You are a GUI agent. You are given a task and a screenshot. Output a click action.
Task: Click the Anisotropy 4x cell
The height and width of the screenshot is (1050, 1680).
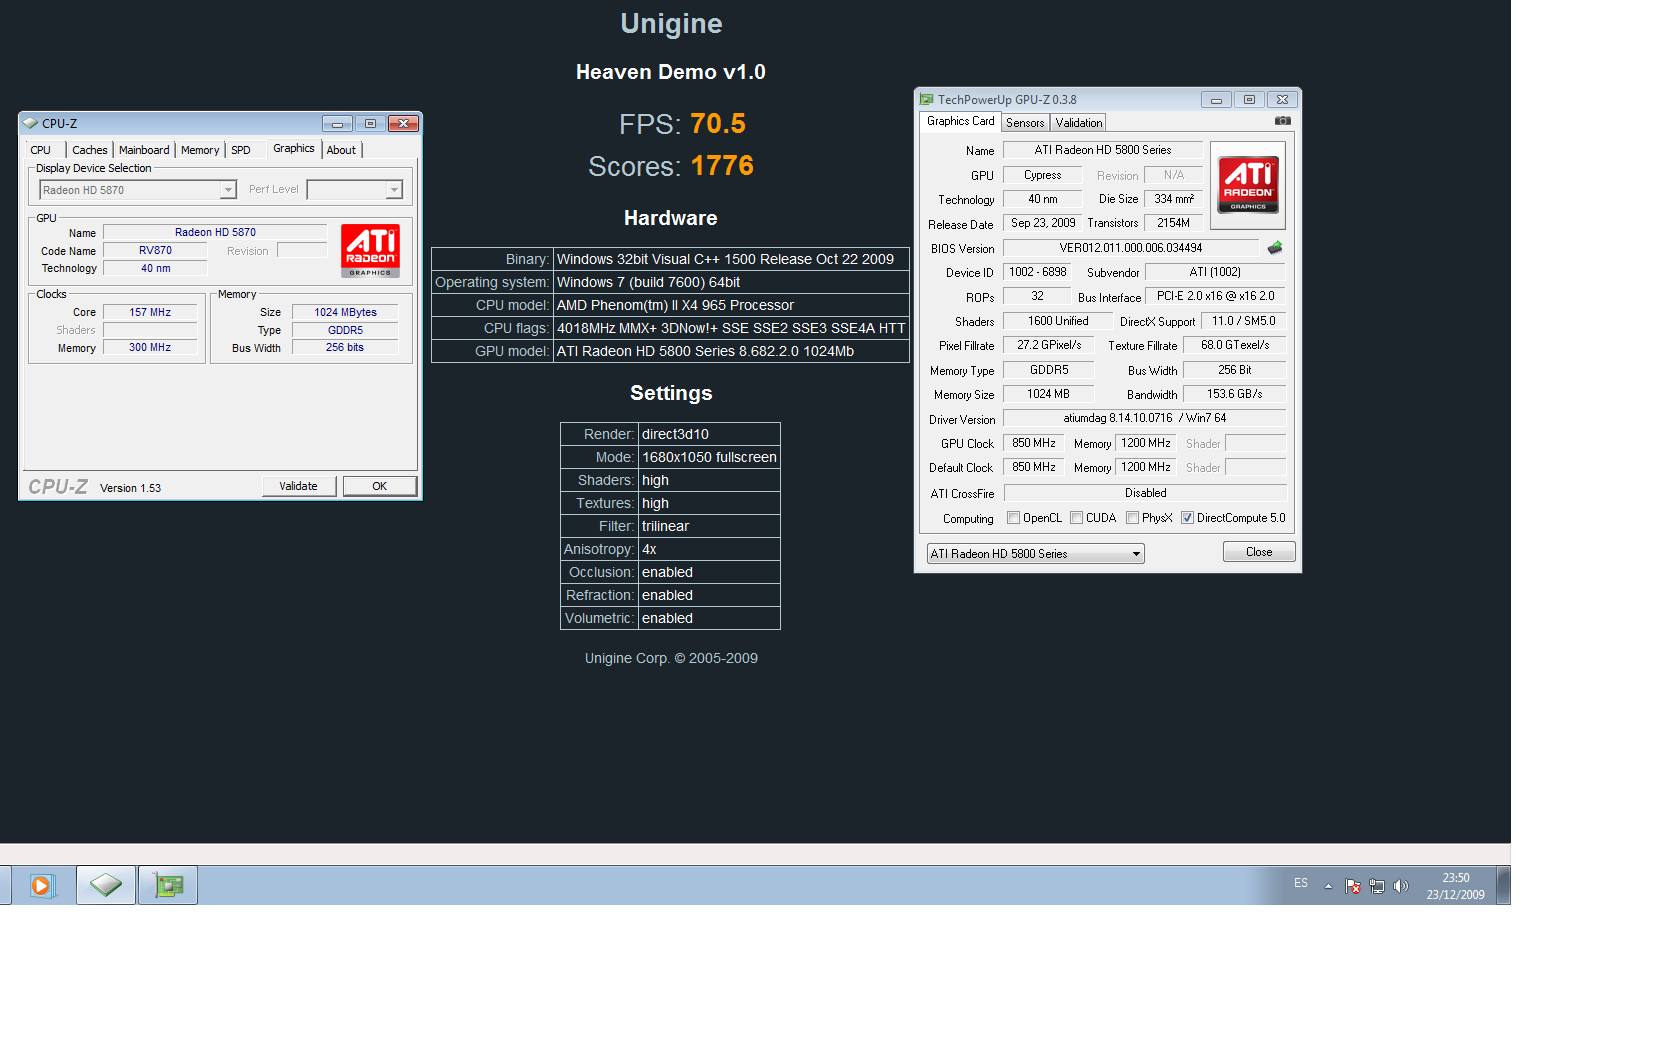click(709, 549)
